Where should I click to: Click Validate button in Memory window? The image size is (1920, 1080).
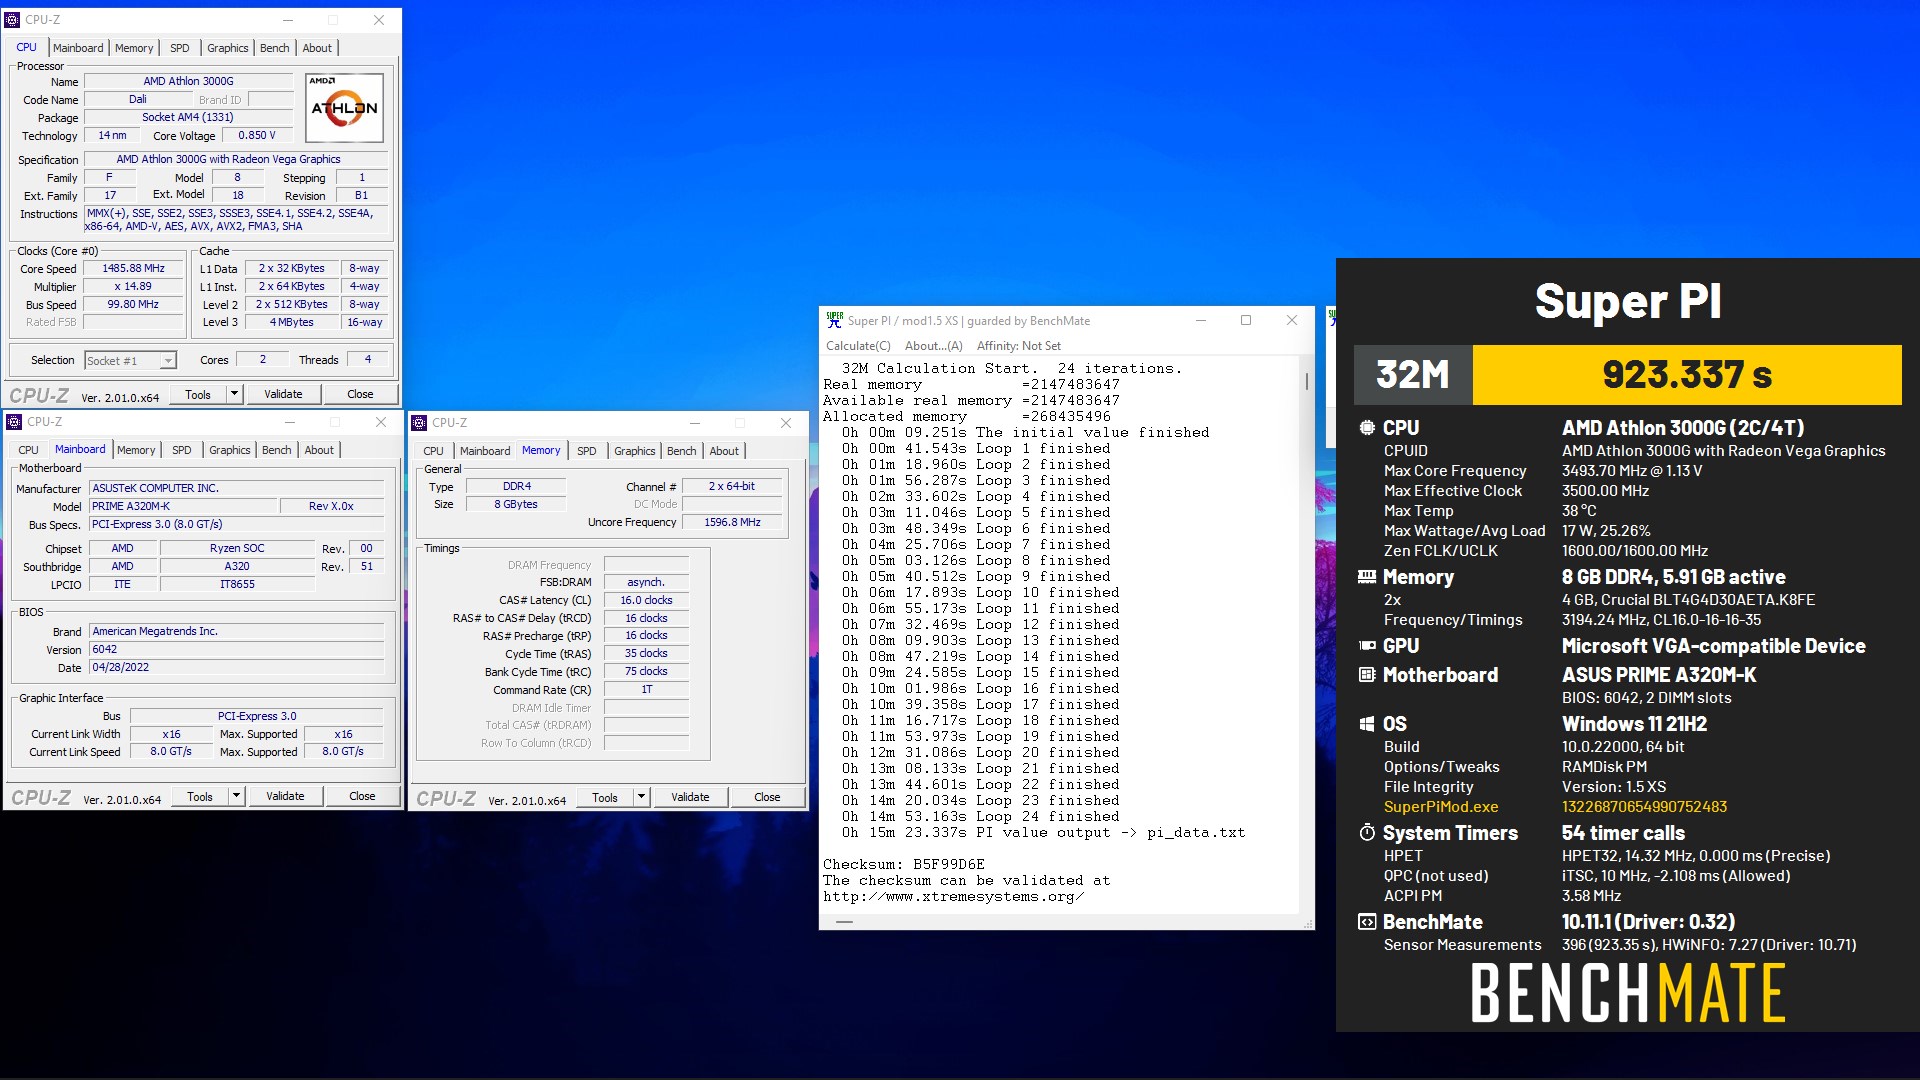(x=690, y=797)
